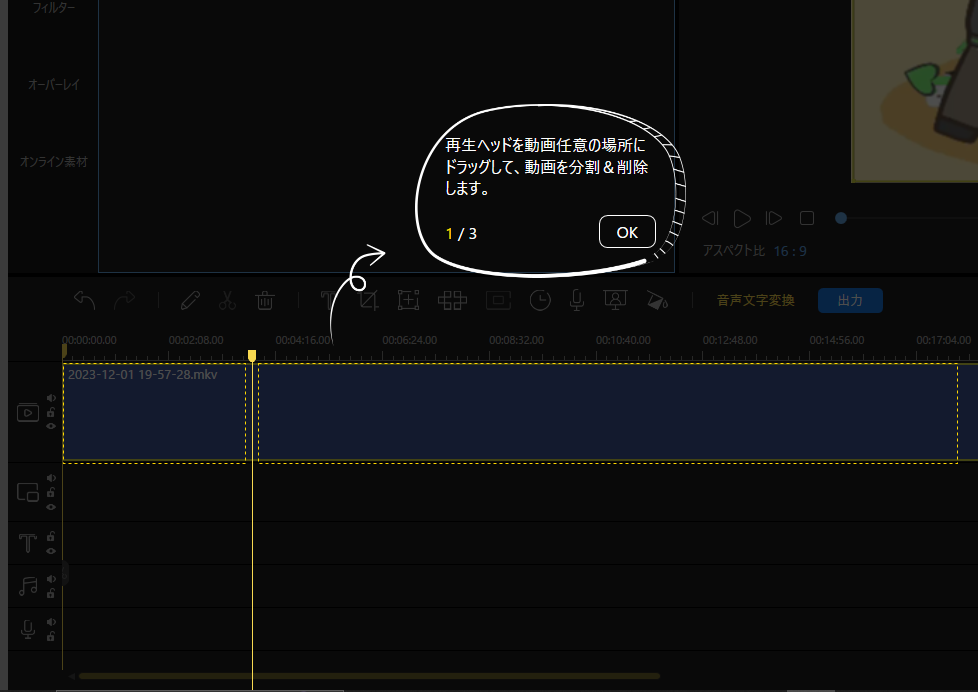Open the オンライン素材 tab in sidebar
Screen dimensions: 978x692
pos(53,161)
